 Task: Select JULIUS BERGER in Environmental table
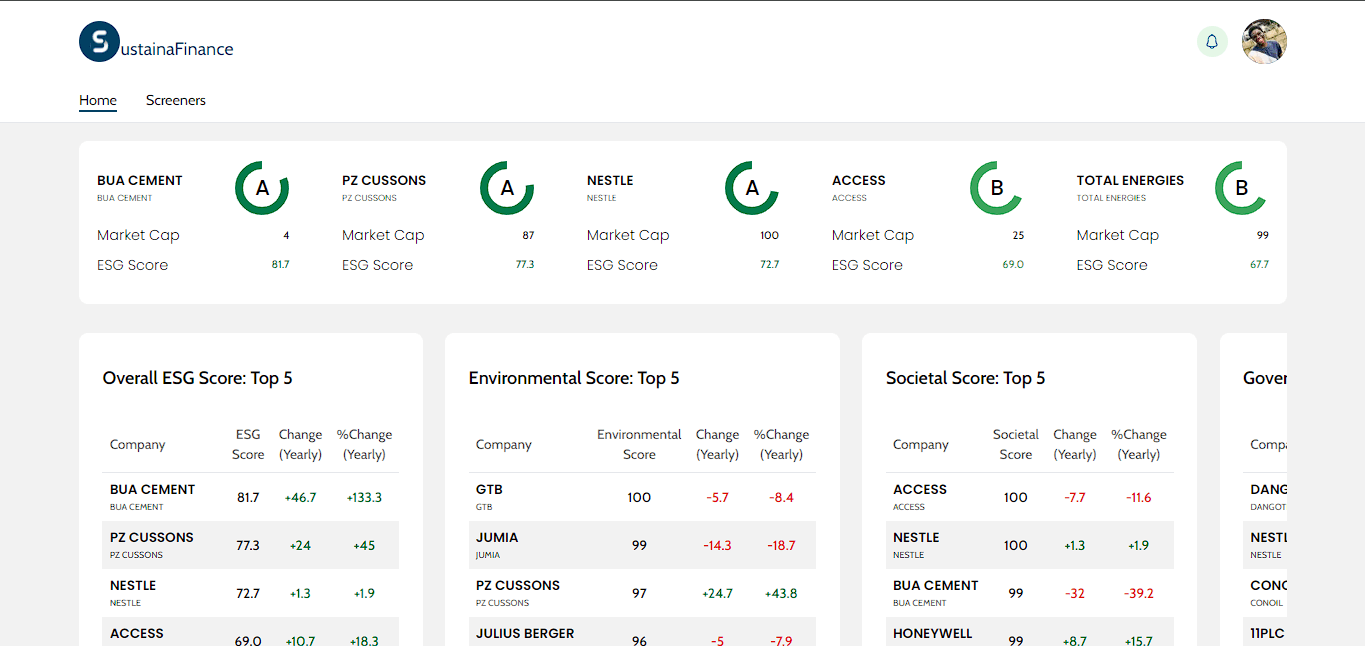click(642, 632)
